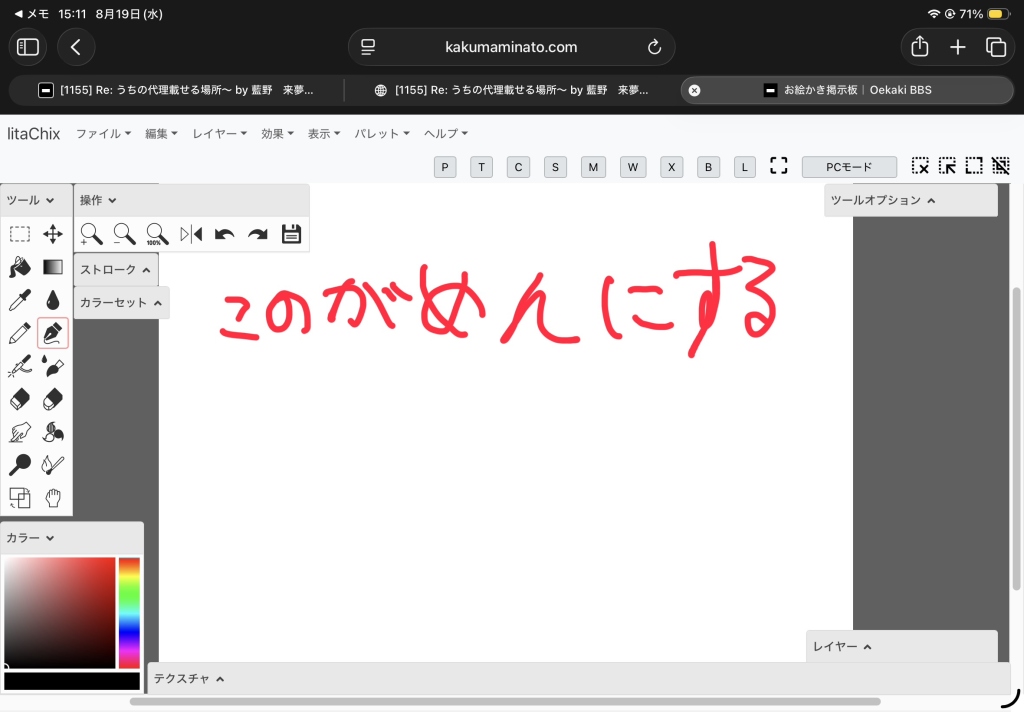Expand the ツールオプション panel
The image size is (1024, 712).
911,201
